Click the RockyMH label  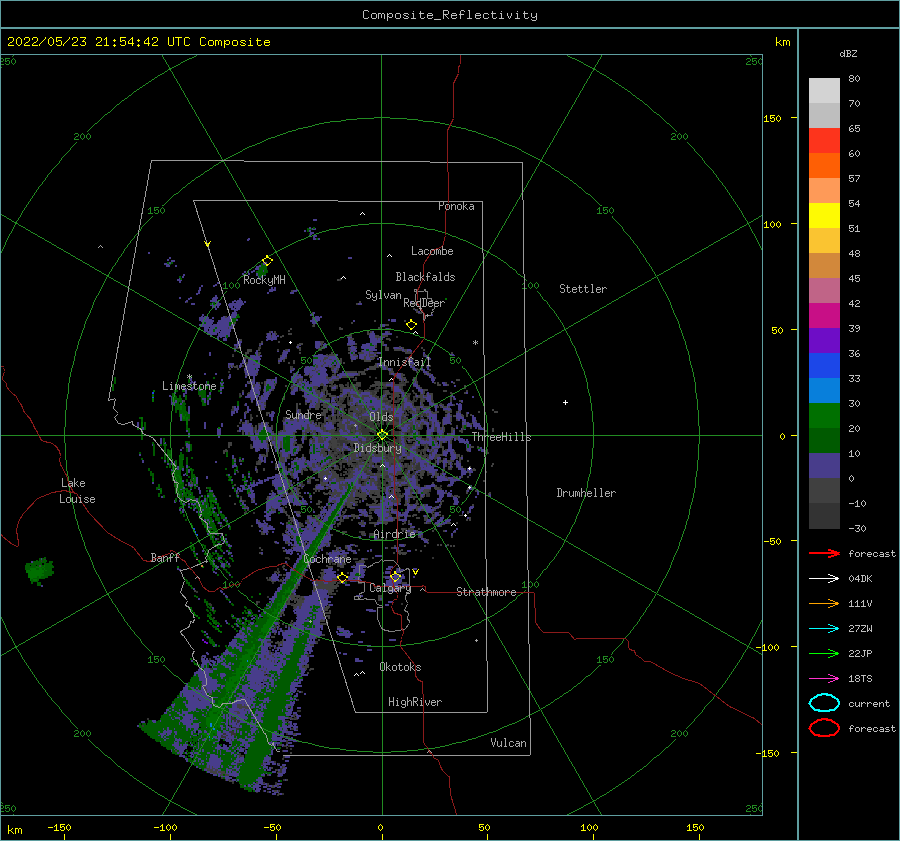pyautogui.click(x=264, y=280)
